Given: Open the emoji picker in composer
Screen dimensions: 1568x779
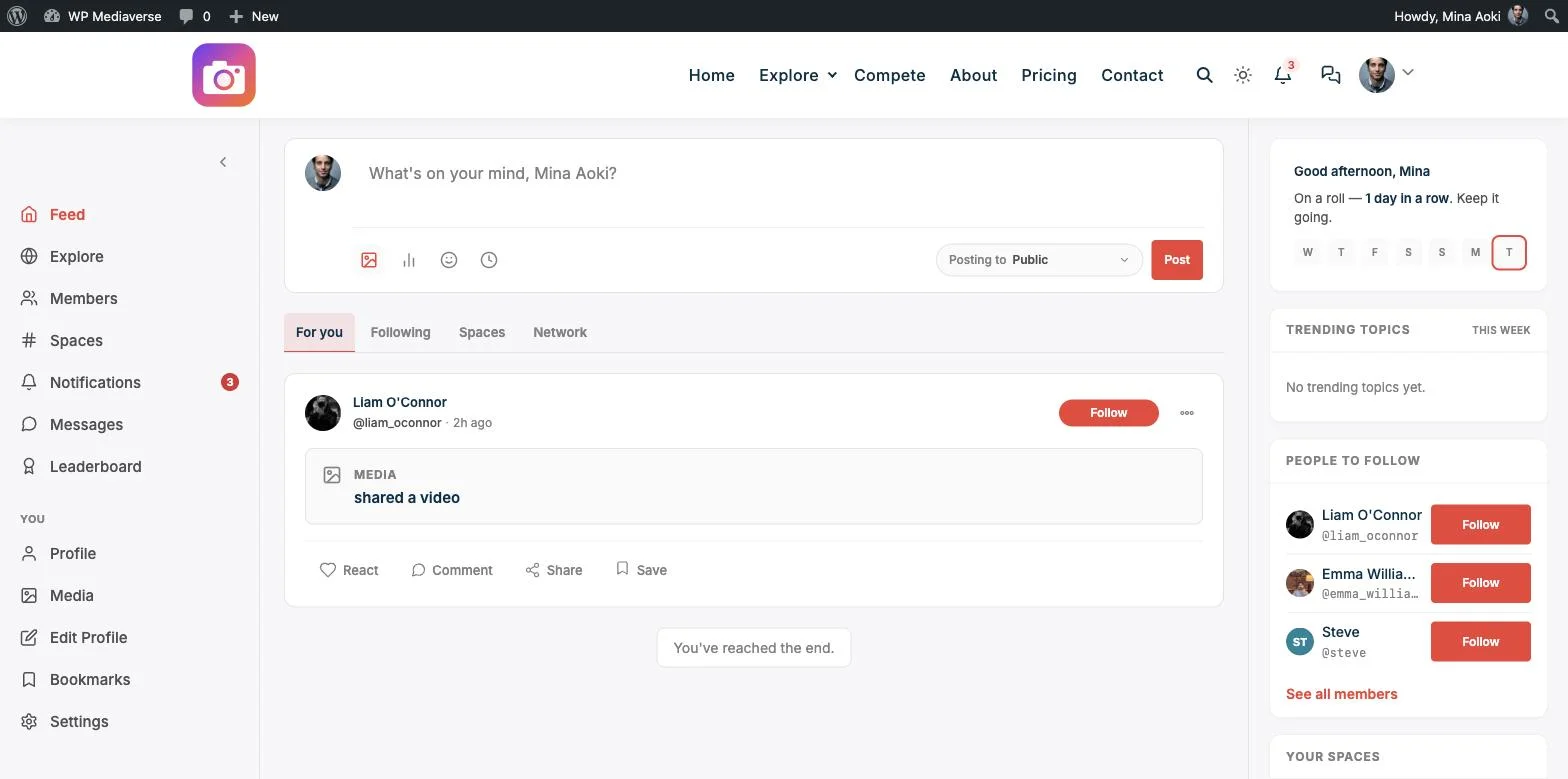Looking at the screenshot, I should [449, 260].
